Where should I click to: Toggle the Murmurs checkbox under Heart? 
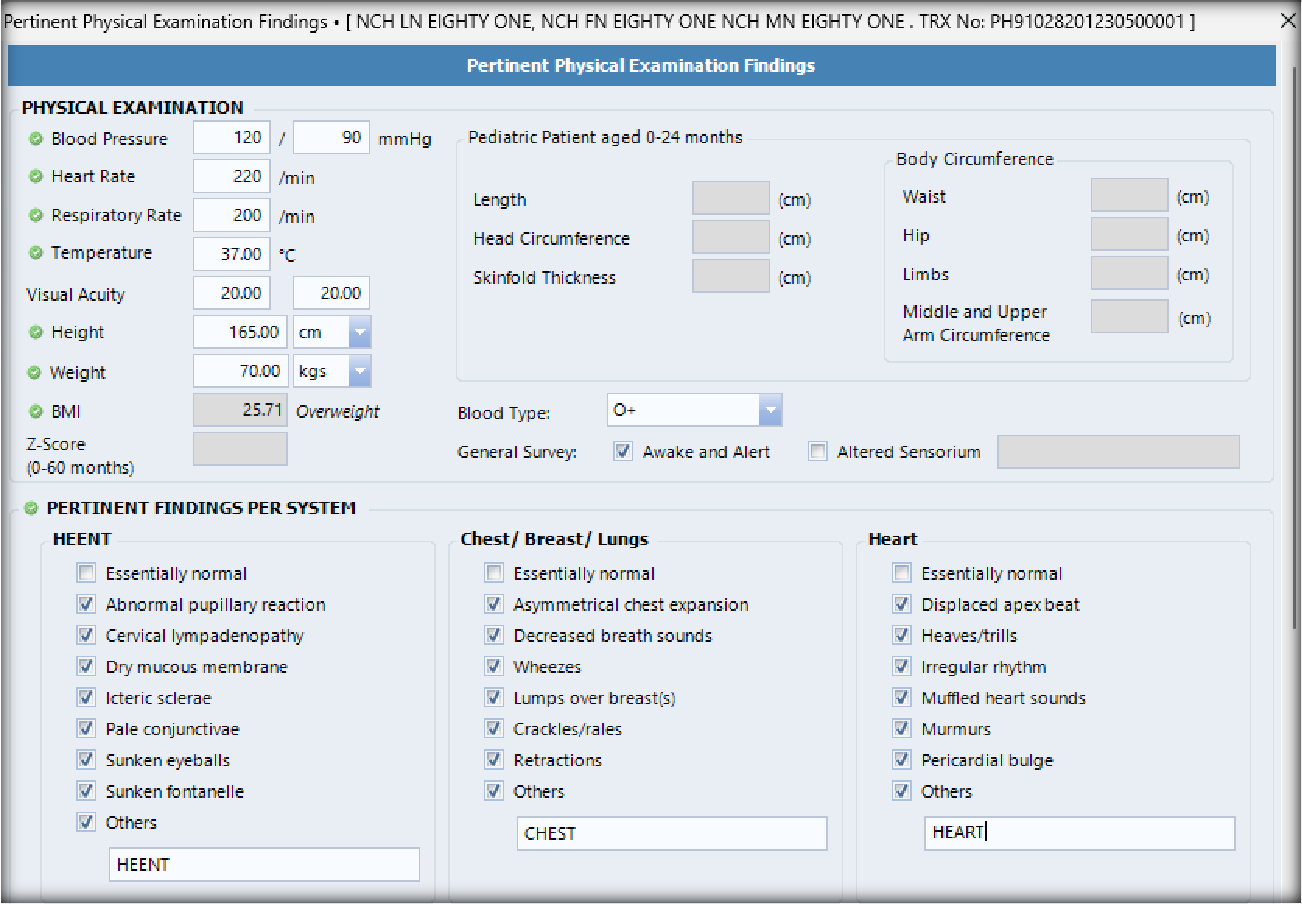[902, 729]
